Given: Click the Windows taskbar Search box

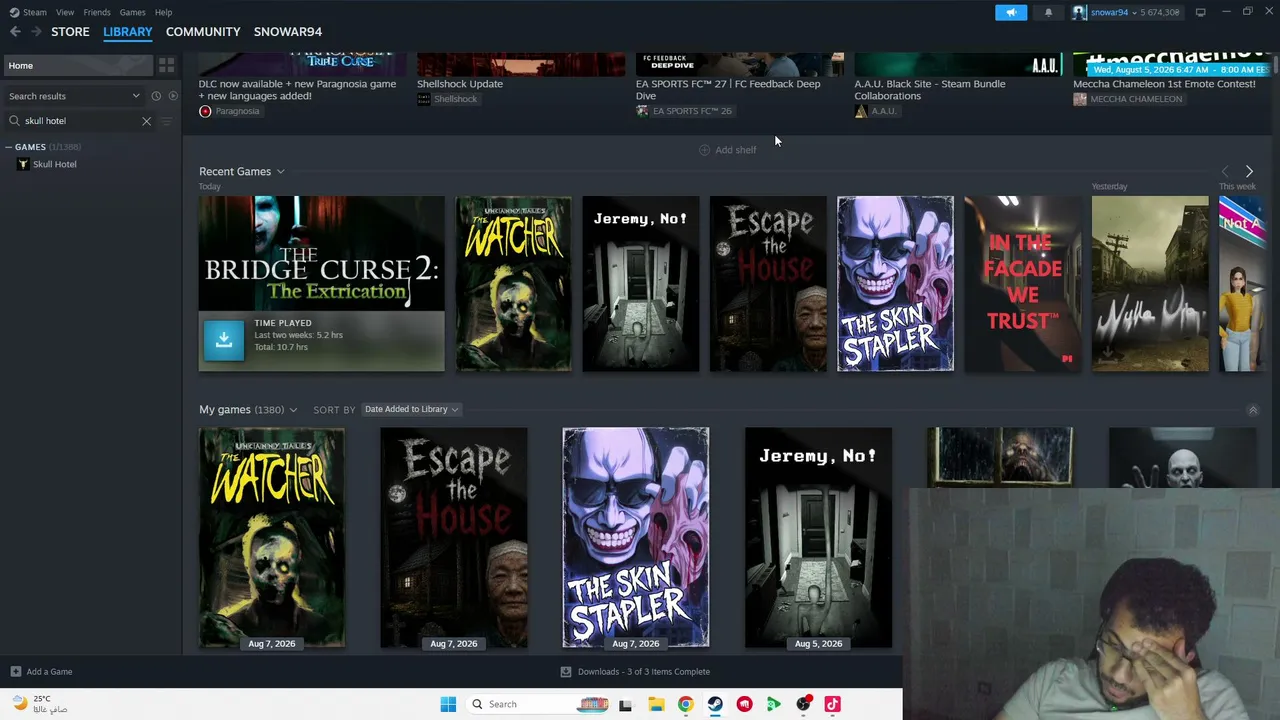Looking at the screenshot, I should (x=540, y=704).
